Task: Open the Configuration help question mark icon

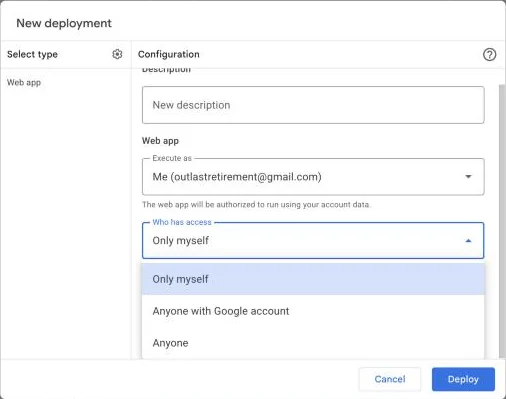Action: coord(489,54)
